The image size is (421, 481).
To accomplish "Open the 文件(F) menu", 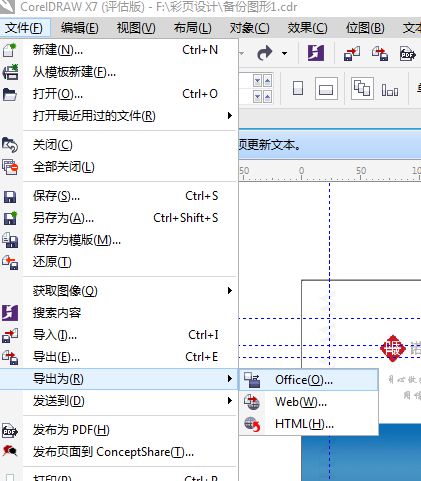I will [24, 28].
